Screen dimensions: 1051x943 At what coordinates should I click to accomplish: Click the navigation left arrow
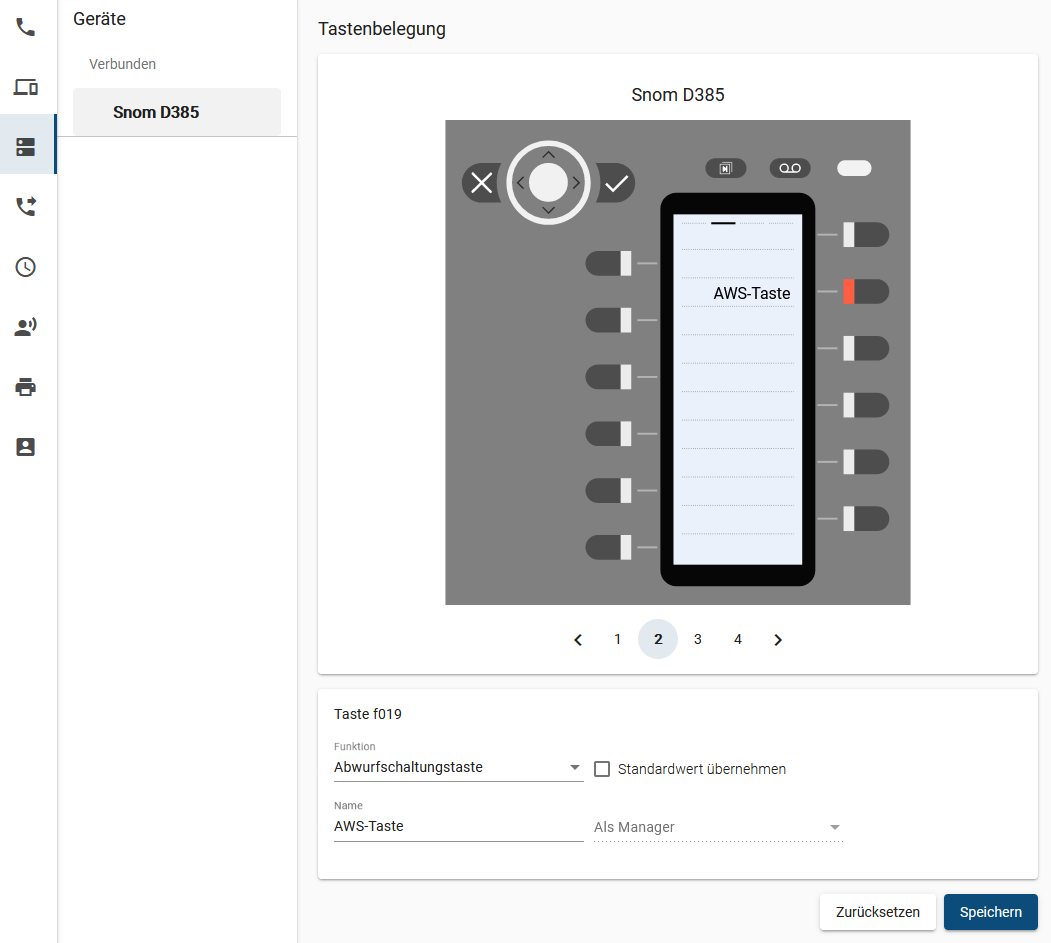(x=521, y=182)
